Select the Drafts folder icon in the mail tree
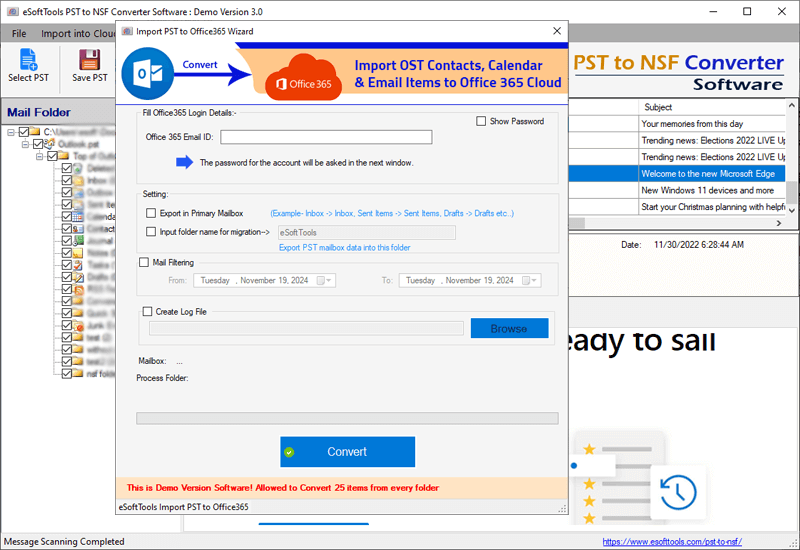 [x=78, y=277]
